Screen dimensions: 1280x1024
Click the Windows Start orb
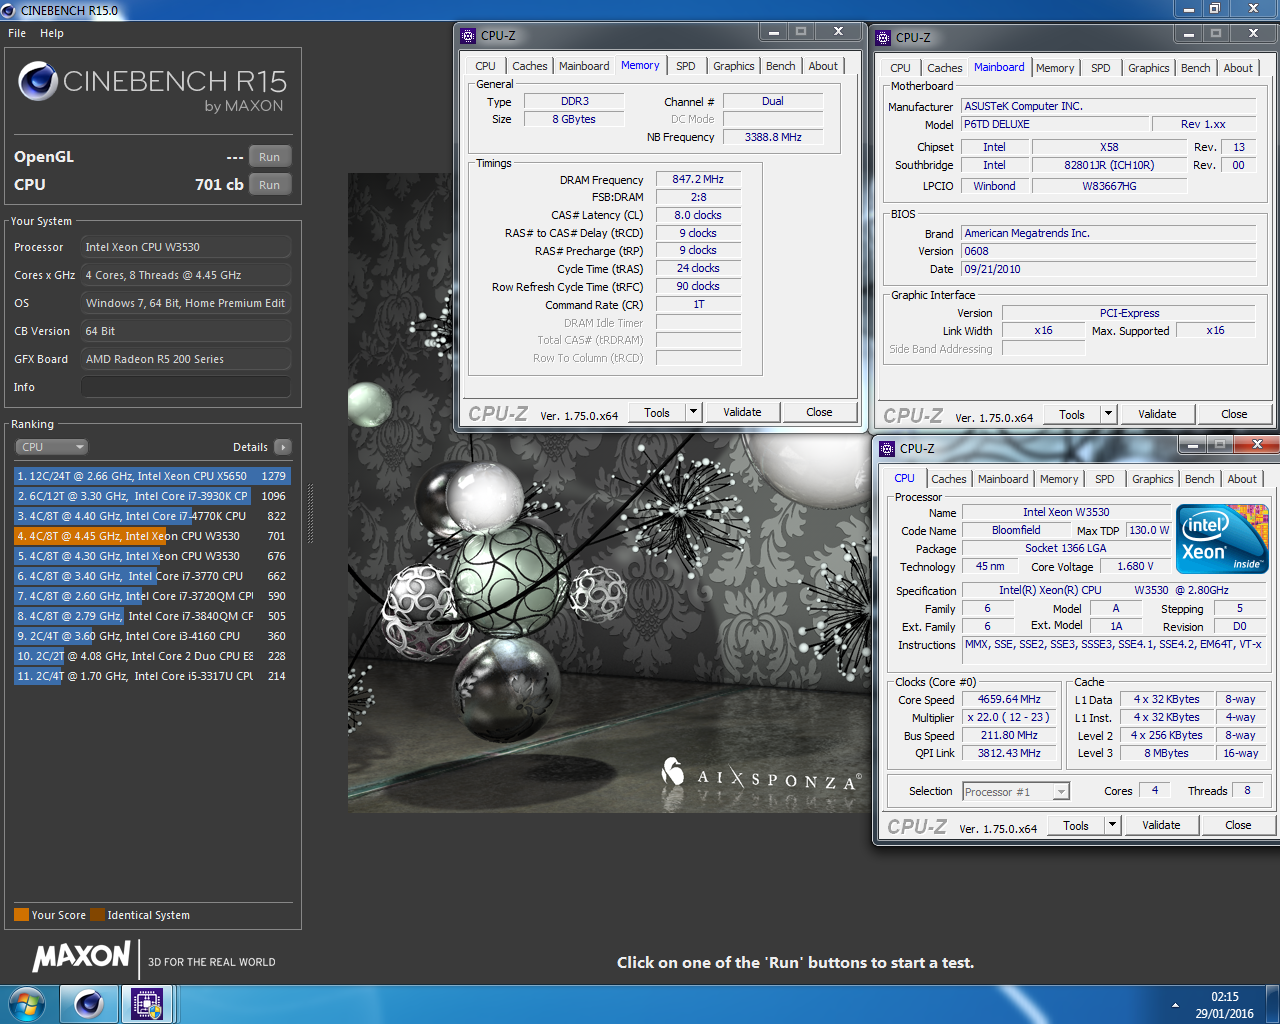27,1004
